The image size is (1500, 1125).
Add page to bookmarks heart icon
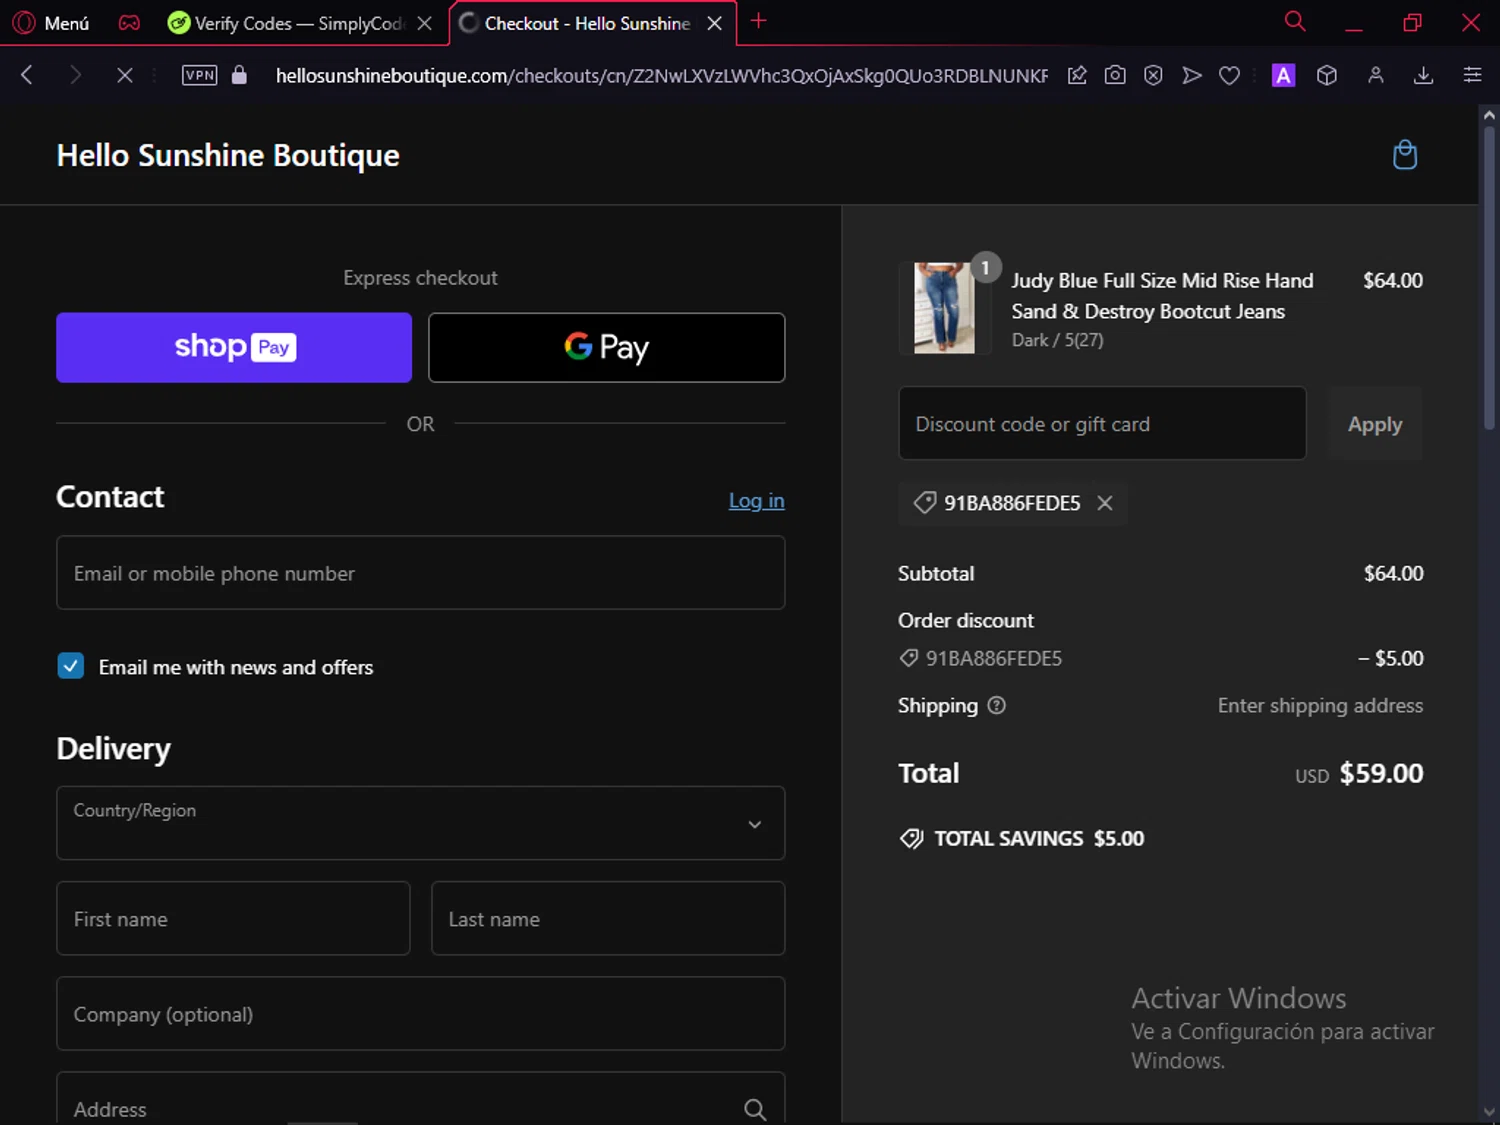tap(1229, 75)
